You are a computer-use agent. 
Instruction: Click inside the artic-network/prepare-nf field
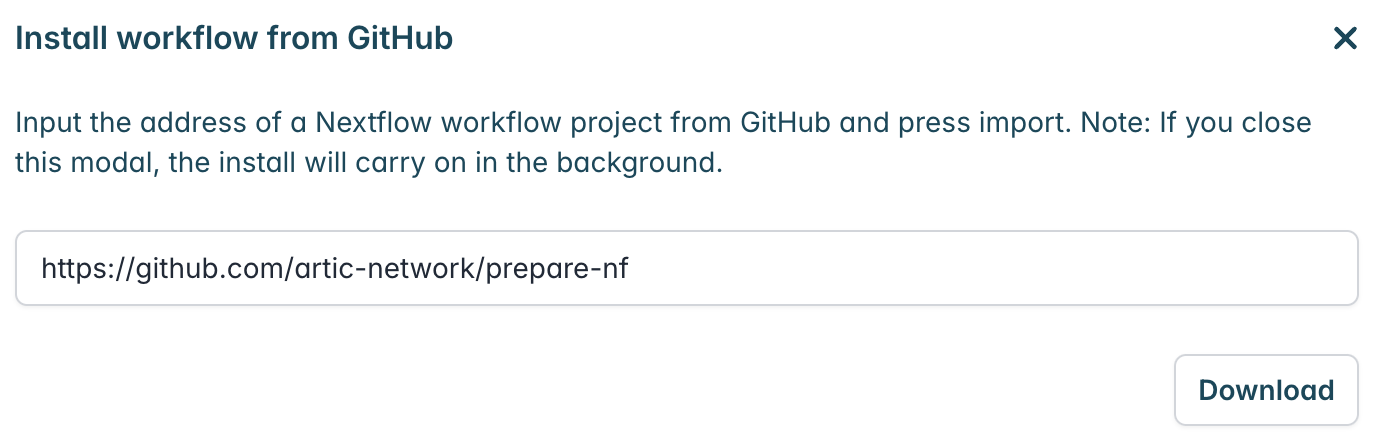tap(687, 268)
